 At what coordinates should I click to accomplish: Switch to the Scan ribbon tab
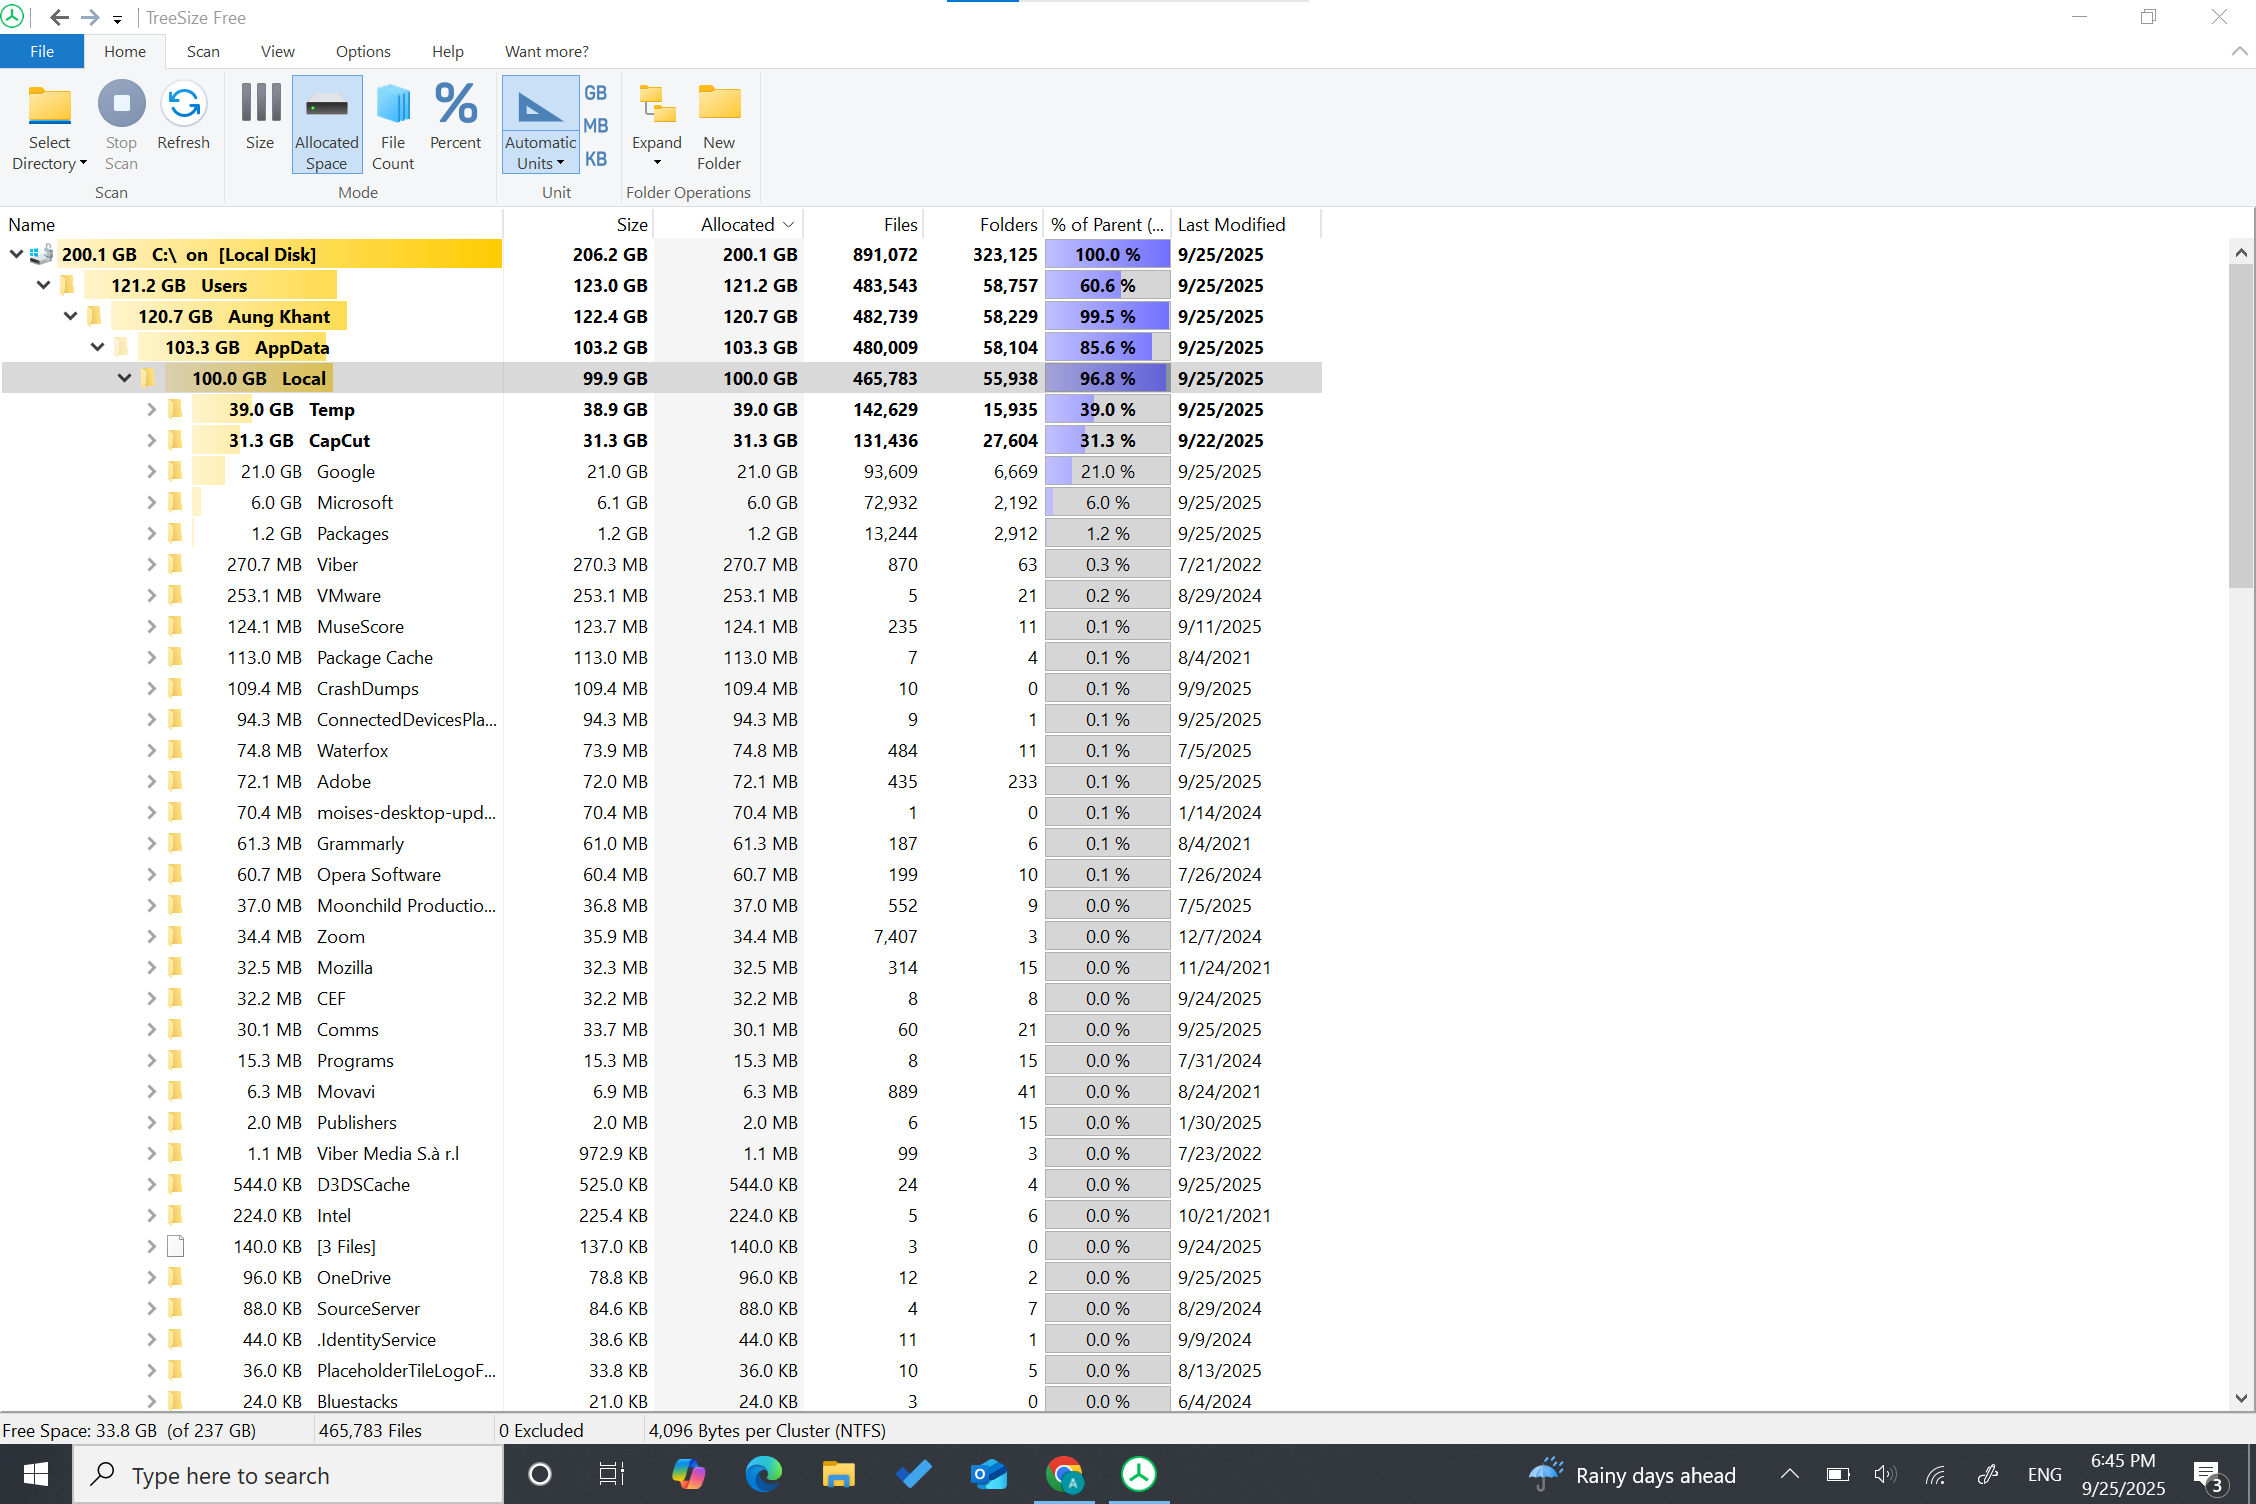click(203, 51)
